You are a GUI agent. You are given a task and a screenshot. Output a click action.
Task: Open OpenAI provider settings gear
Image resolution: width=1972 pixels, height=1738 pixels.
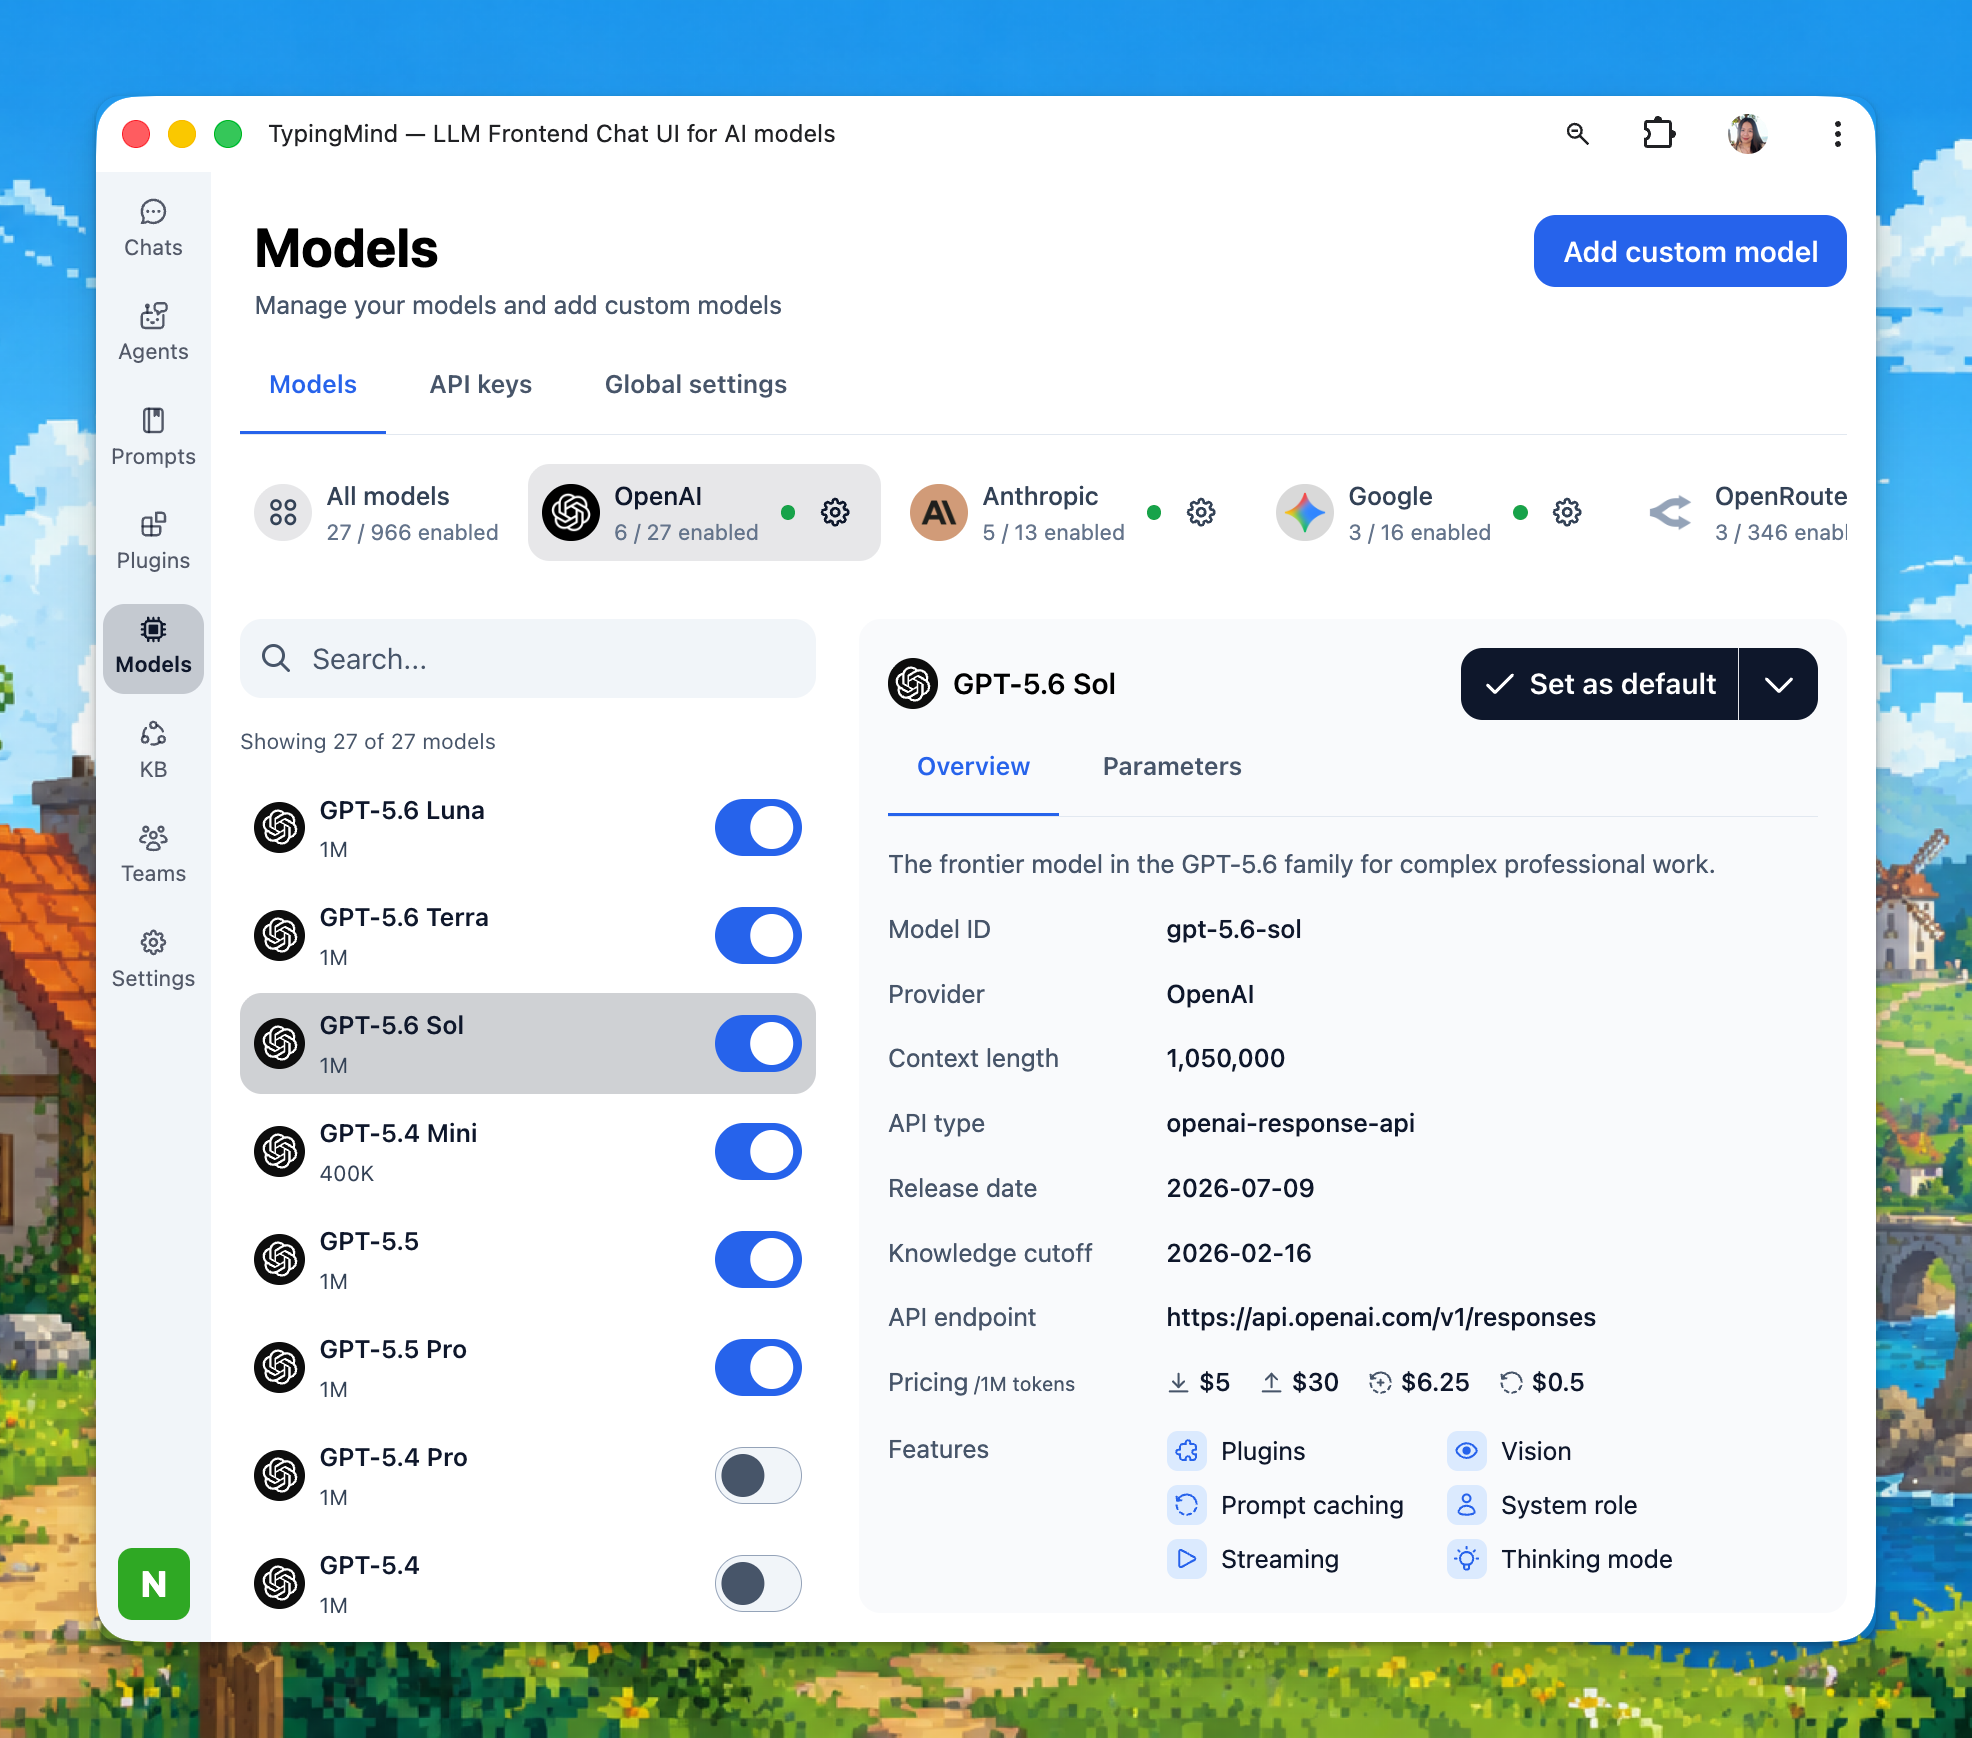(x=835, y=513)
